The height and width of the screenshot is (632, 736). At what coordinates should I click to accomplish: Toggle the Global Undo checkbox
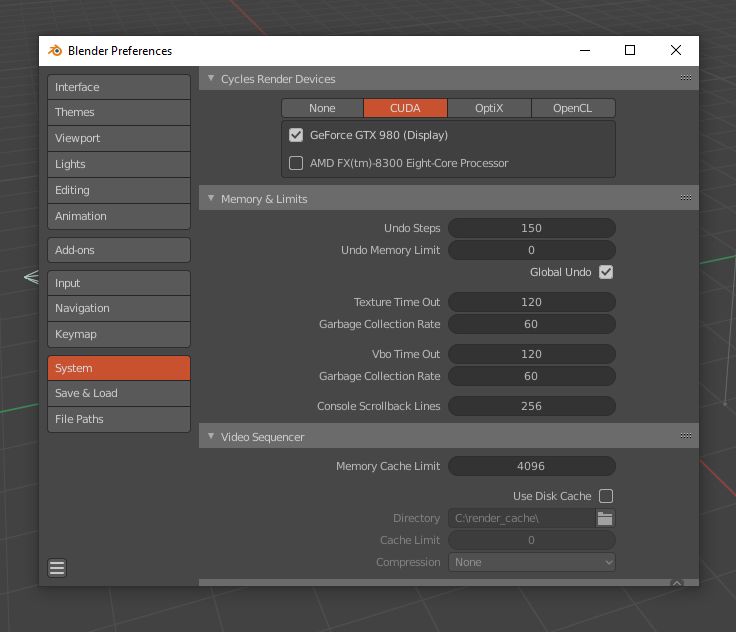click(606, 272)
